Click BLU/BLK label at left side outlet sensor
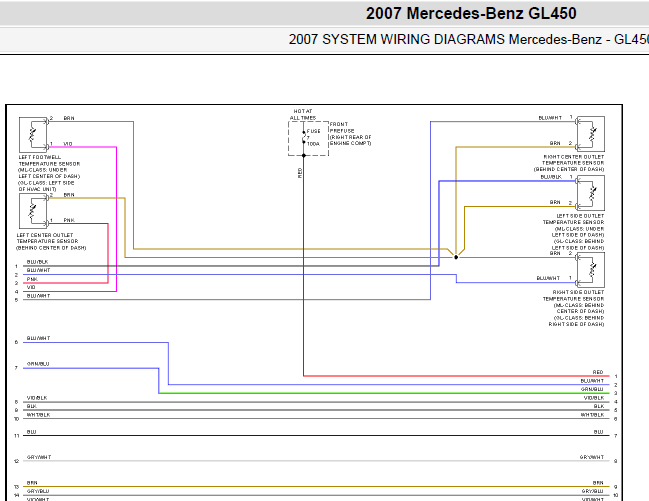Screen dimensions: 649x501 click(x=551, y=177)
